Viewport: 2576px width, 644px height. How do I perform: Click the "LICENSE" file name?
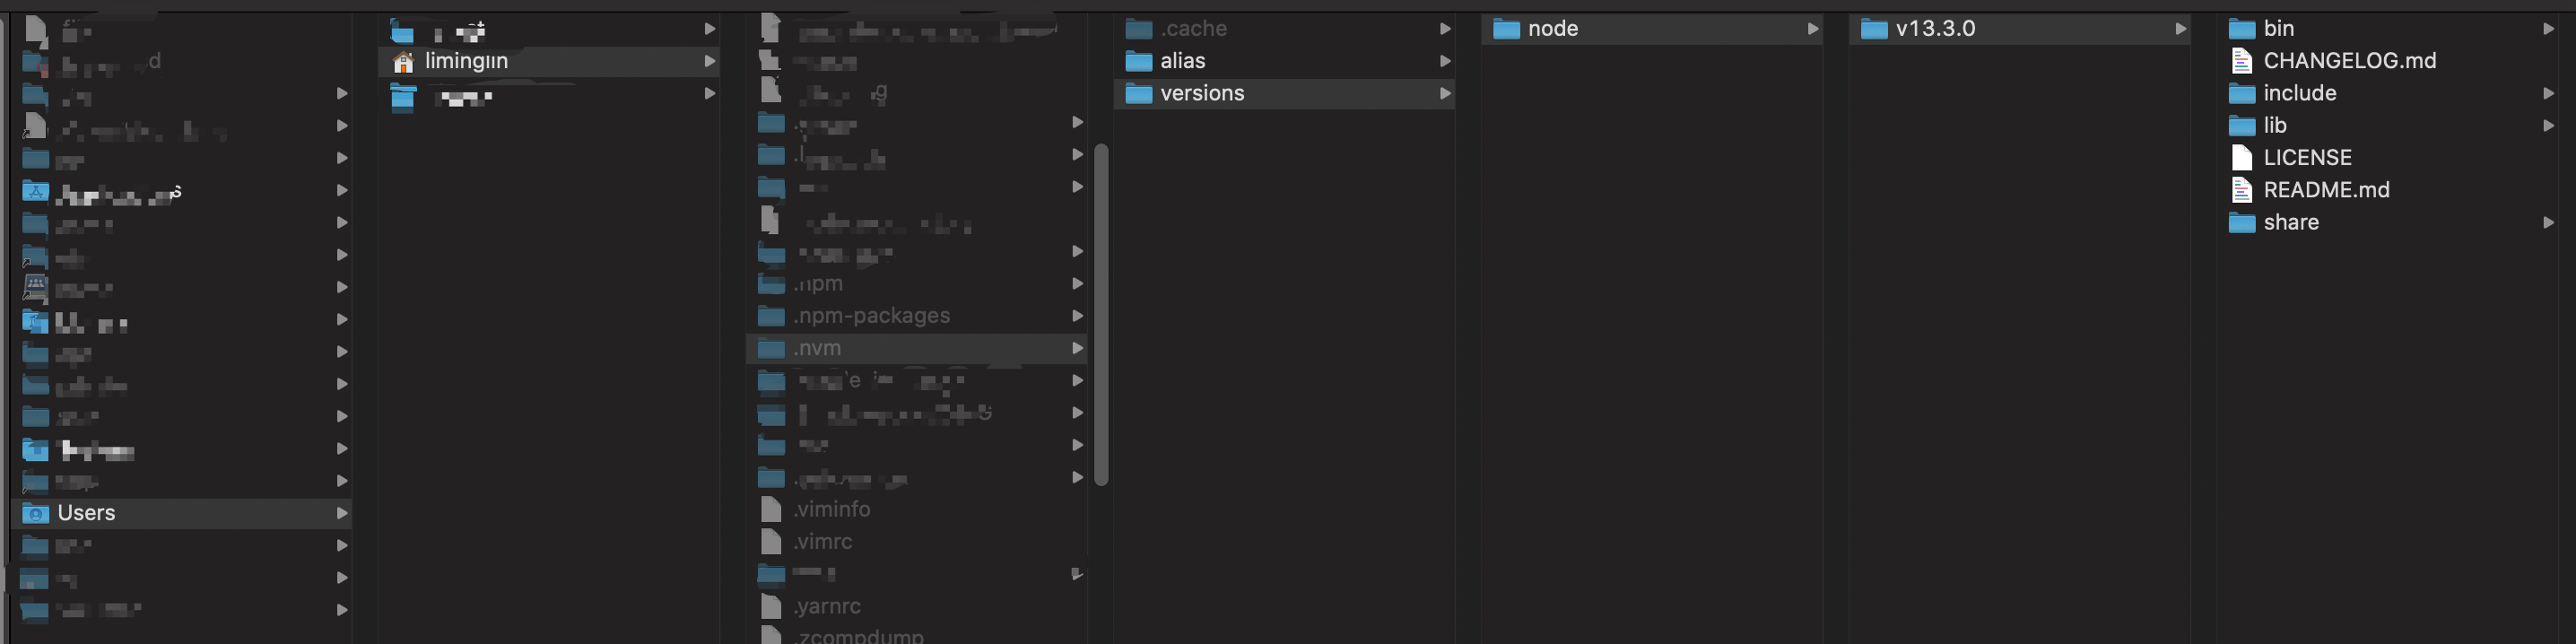pyautogui.click(x=2308, y=157)
